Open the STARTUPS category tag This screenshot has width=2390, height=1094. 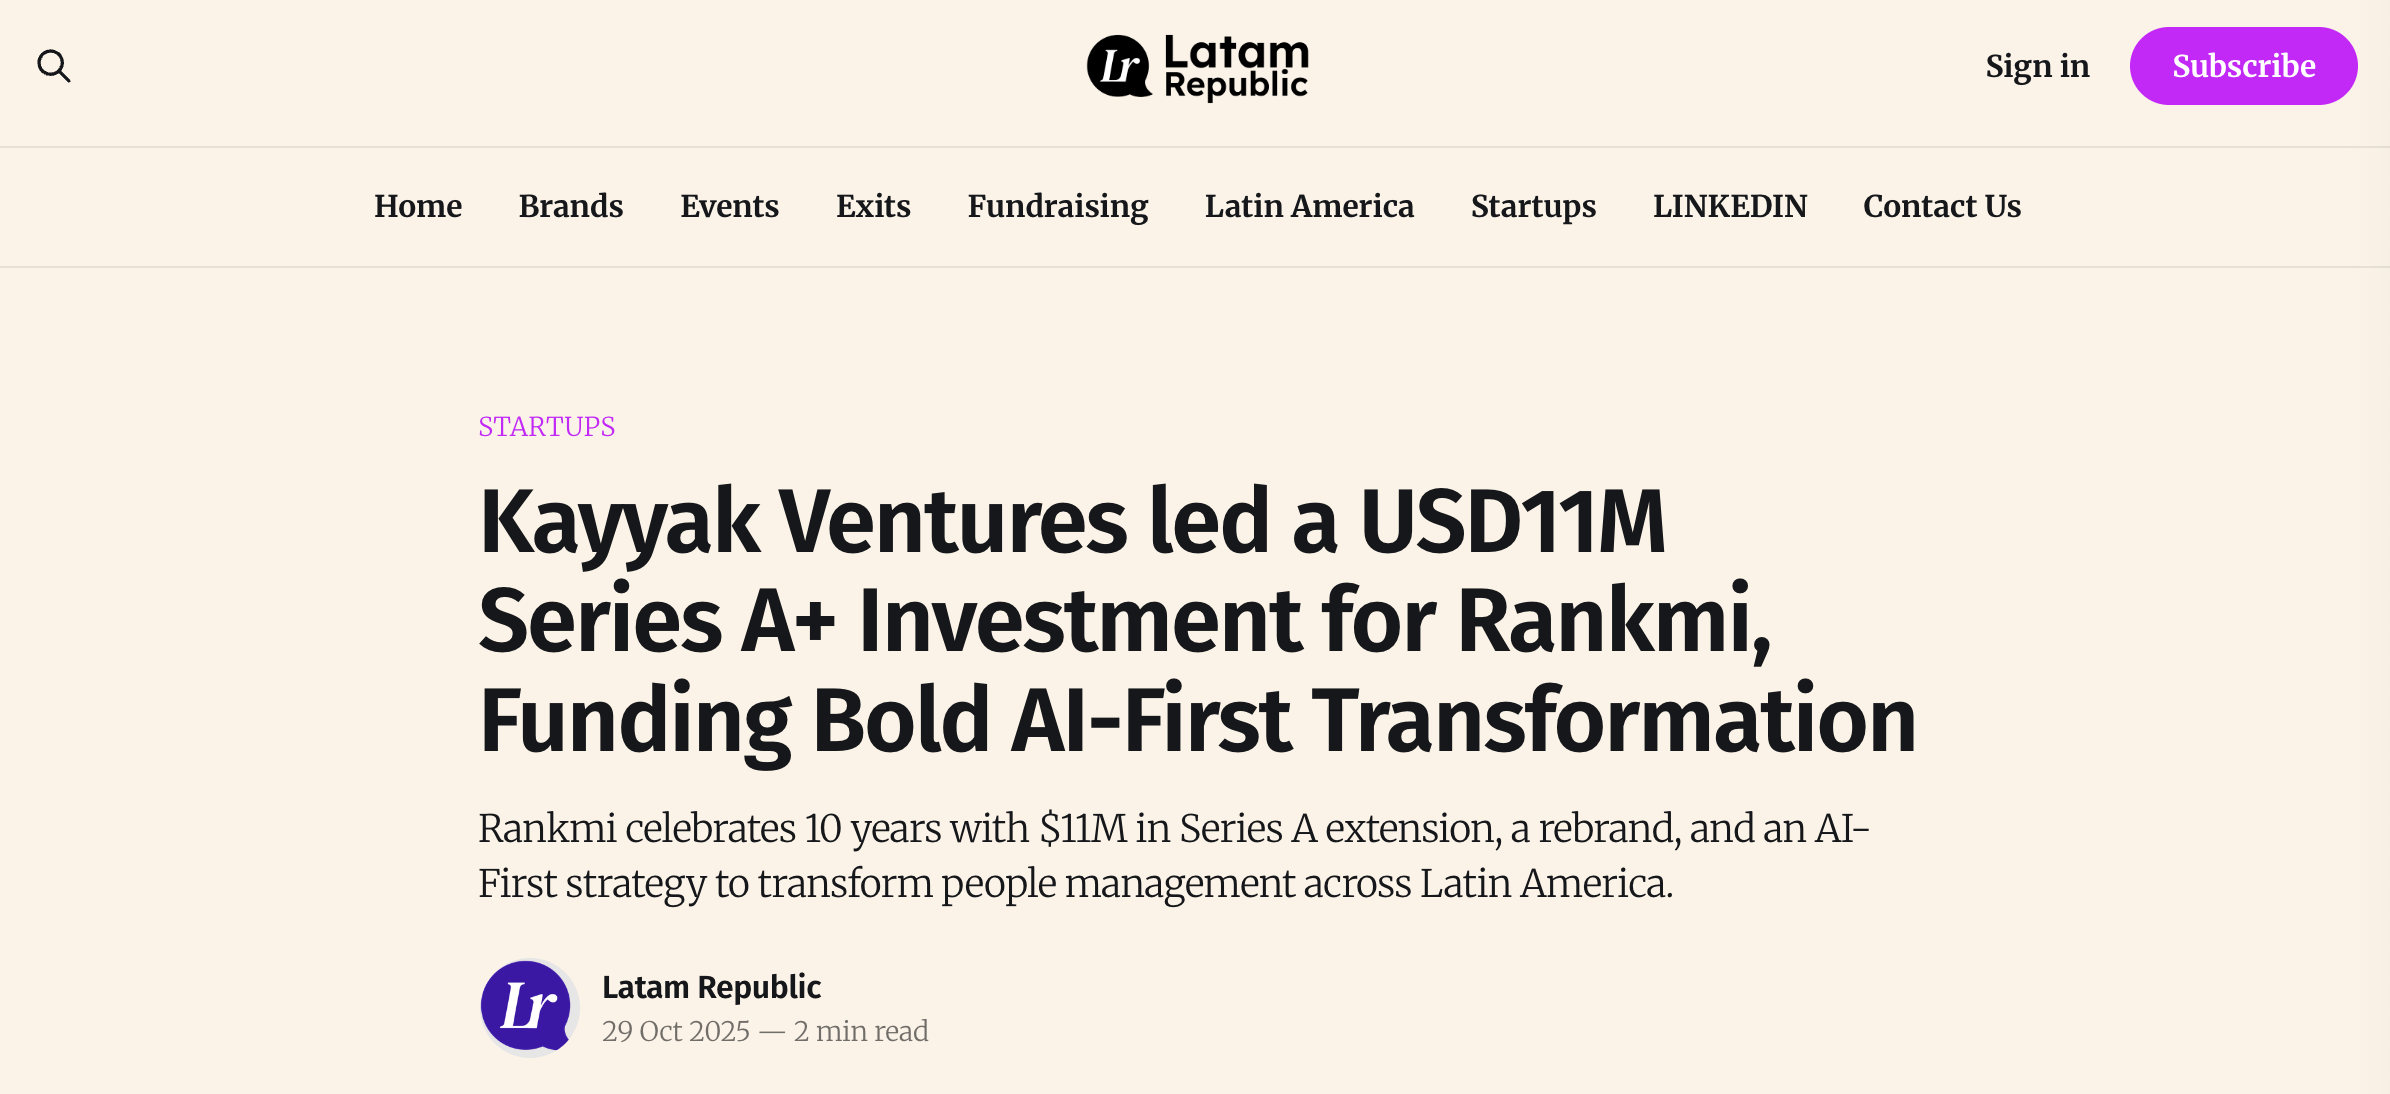[546, 426]
